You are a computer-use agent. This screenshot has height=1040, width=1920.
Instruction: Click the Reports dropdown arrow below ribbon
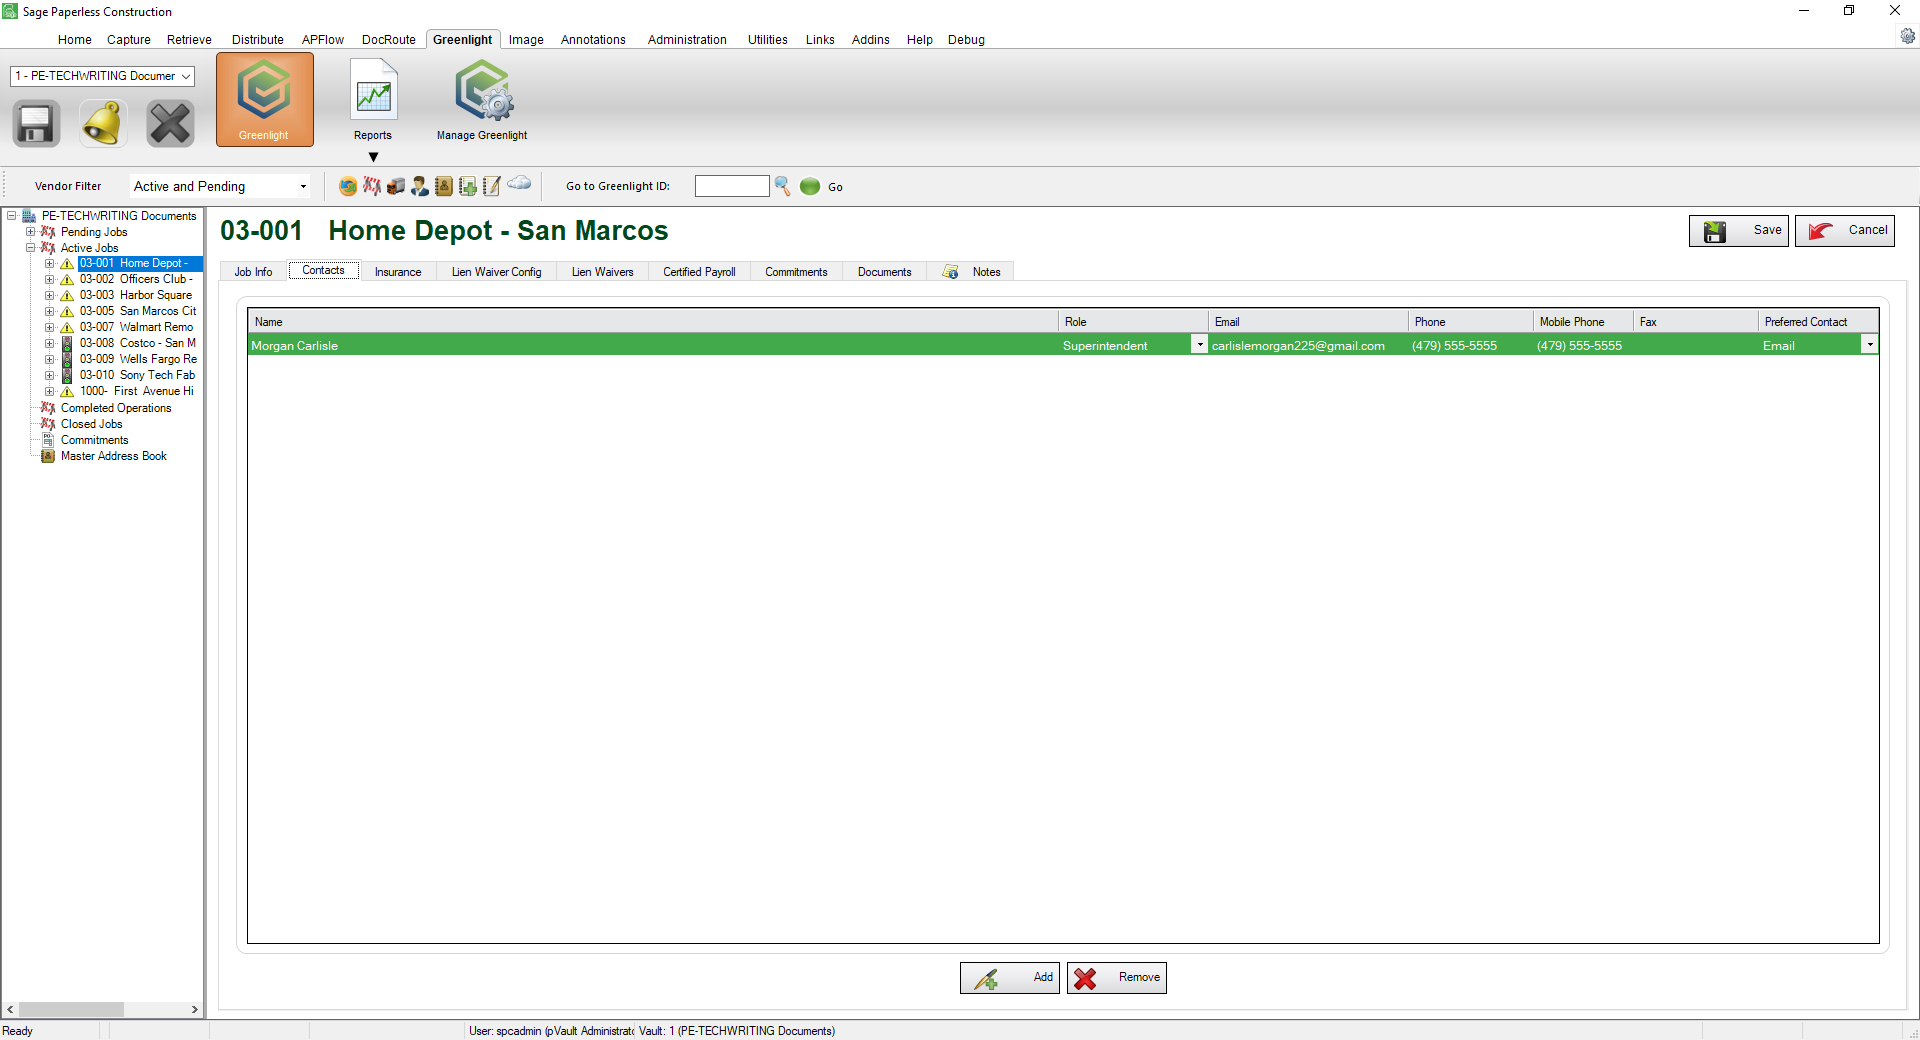pos(373,157)
